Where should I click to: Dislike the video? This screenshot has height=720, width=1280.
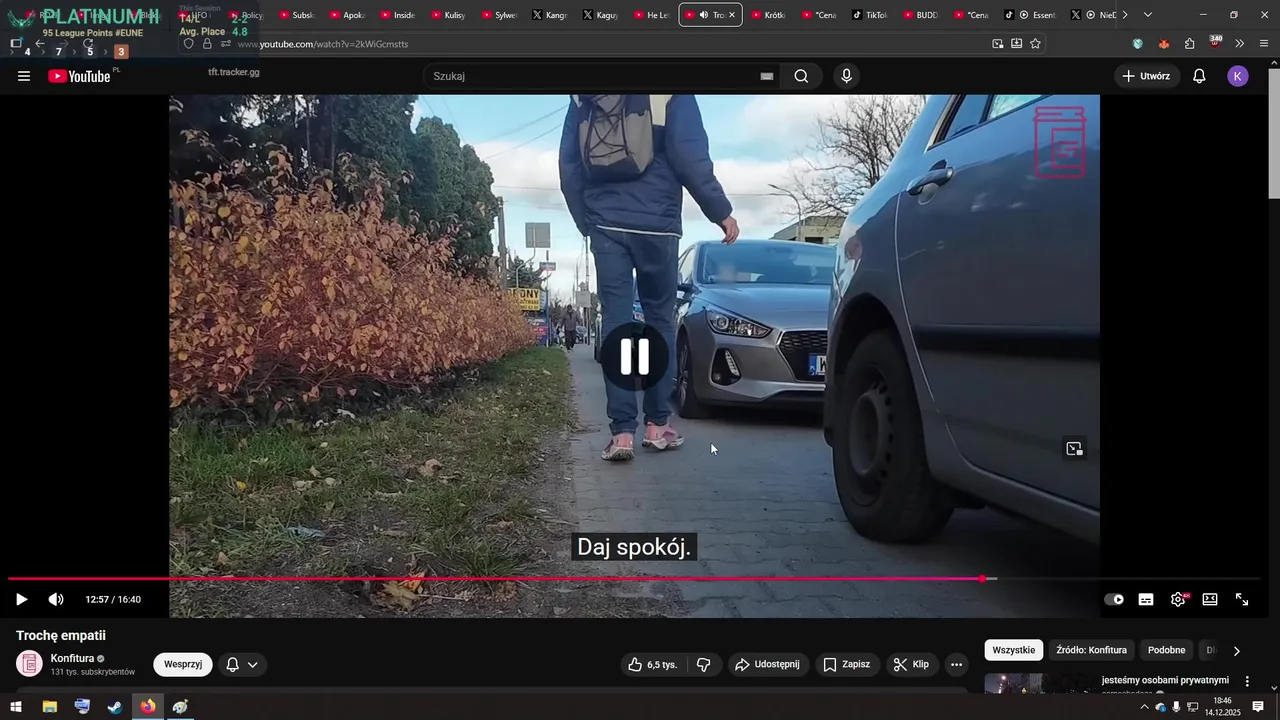tap(704, 664)
